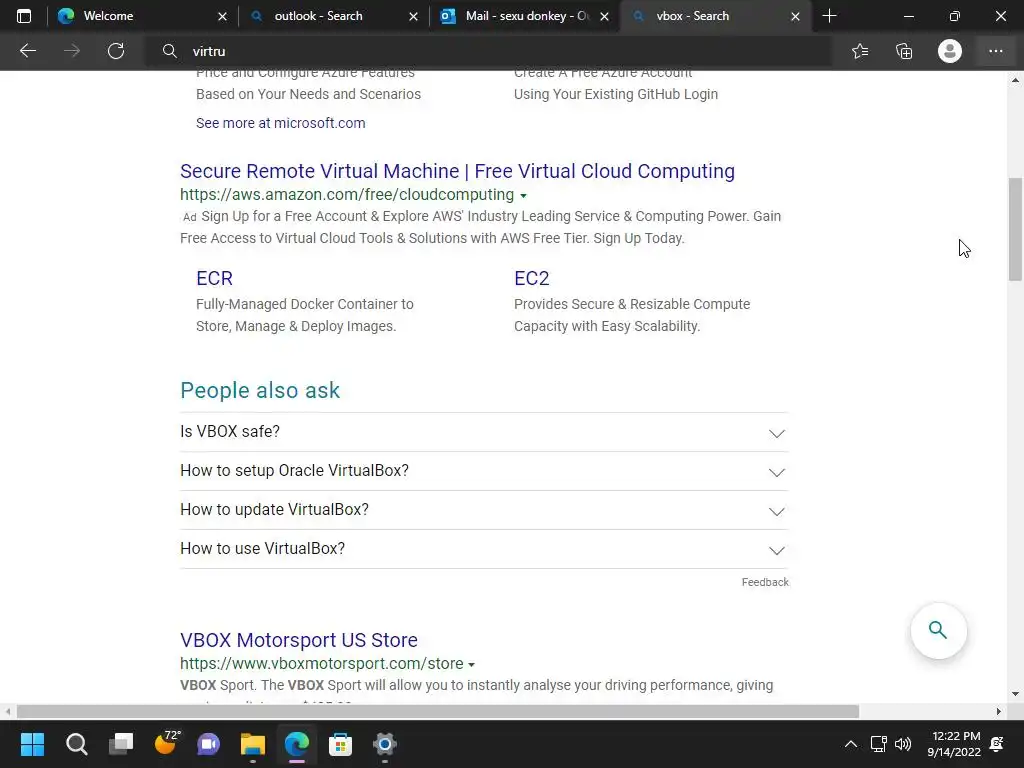Open the taskbar Search
The height and width of the screenshot is (768, 1024).
click(76, 744)
